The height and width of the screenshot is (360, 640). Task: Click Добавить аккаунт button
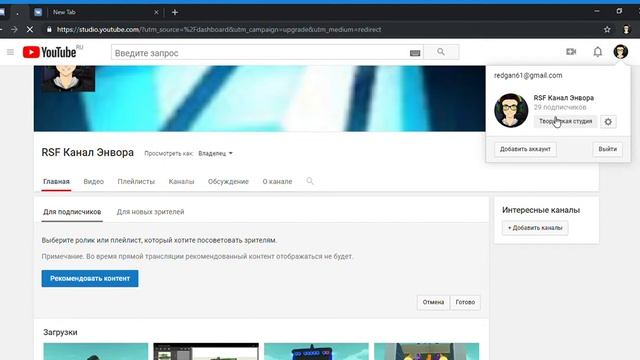(x=525, y=149)
